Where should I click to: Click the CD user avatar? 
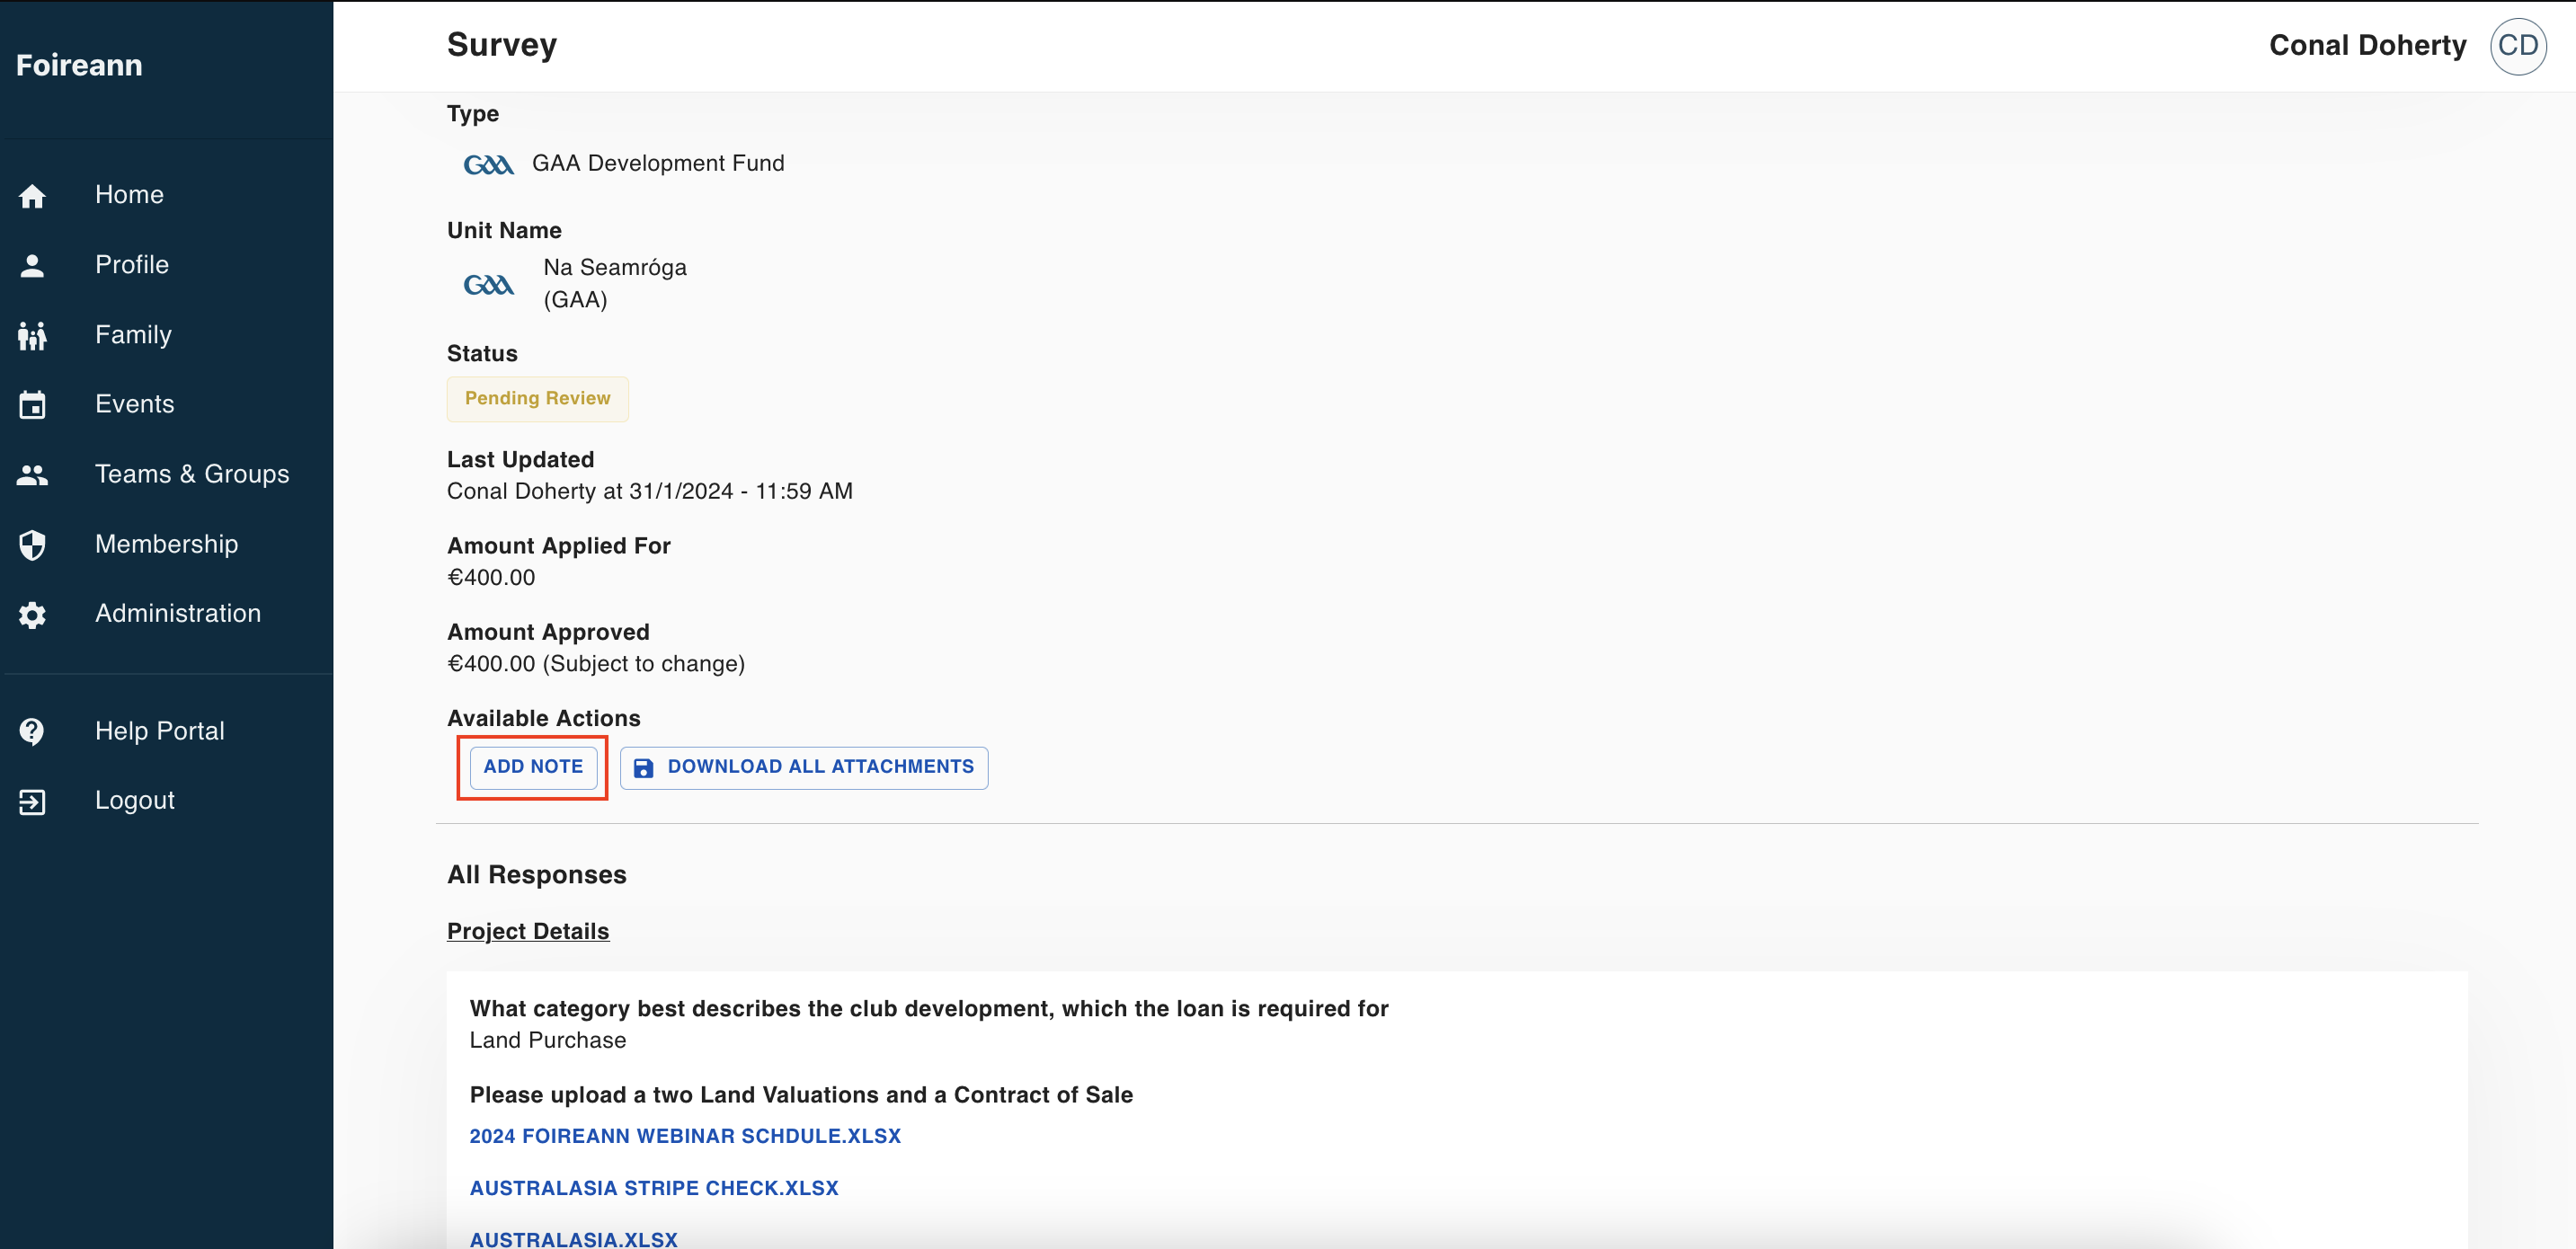coord(2517,46)
